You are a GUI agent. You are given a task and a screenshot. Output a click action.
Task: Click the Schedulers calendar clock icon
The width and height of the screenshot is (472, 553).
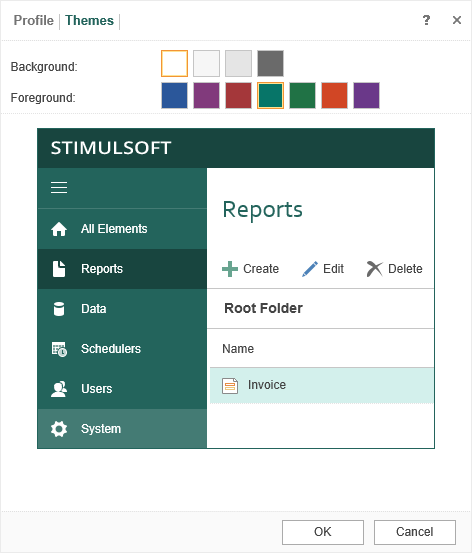pos(59,349)
